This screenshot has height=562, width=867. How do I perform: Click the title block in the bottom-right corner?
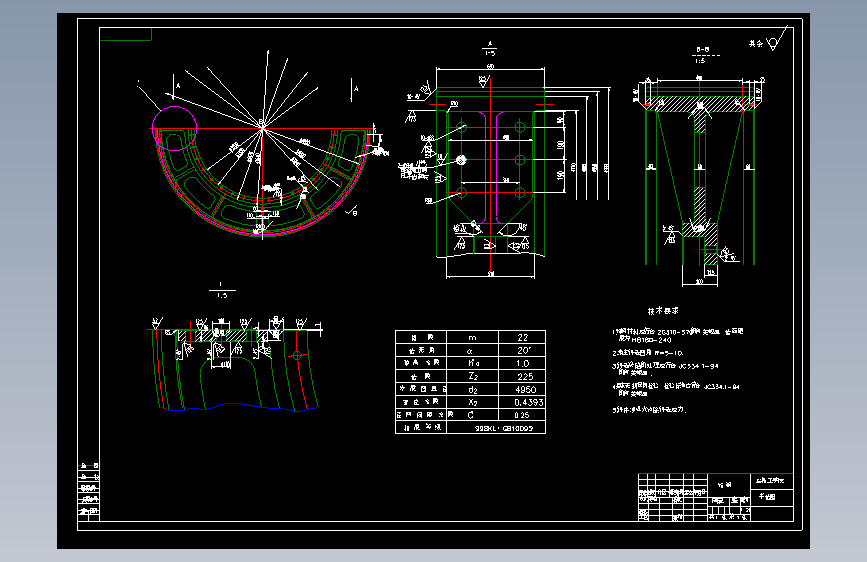[715, 497]
